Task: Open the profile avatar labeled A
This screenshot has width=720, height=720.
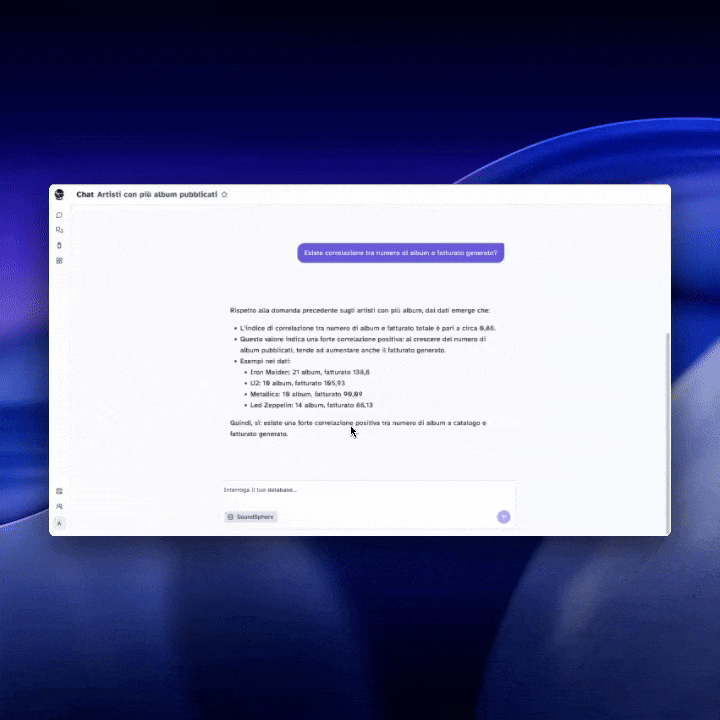Action: pyautogui.click(x=59, y=523)
